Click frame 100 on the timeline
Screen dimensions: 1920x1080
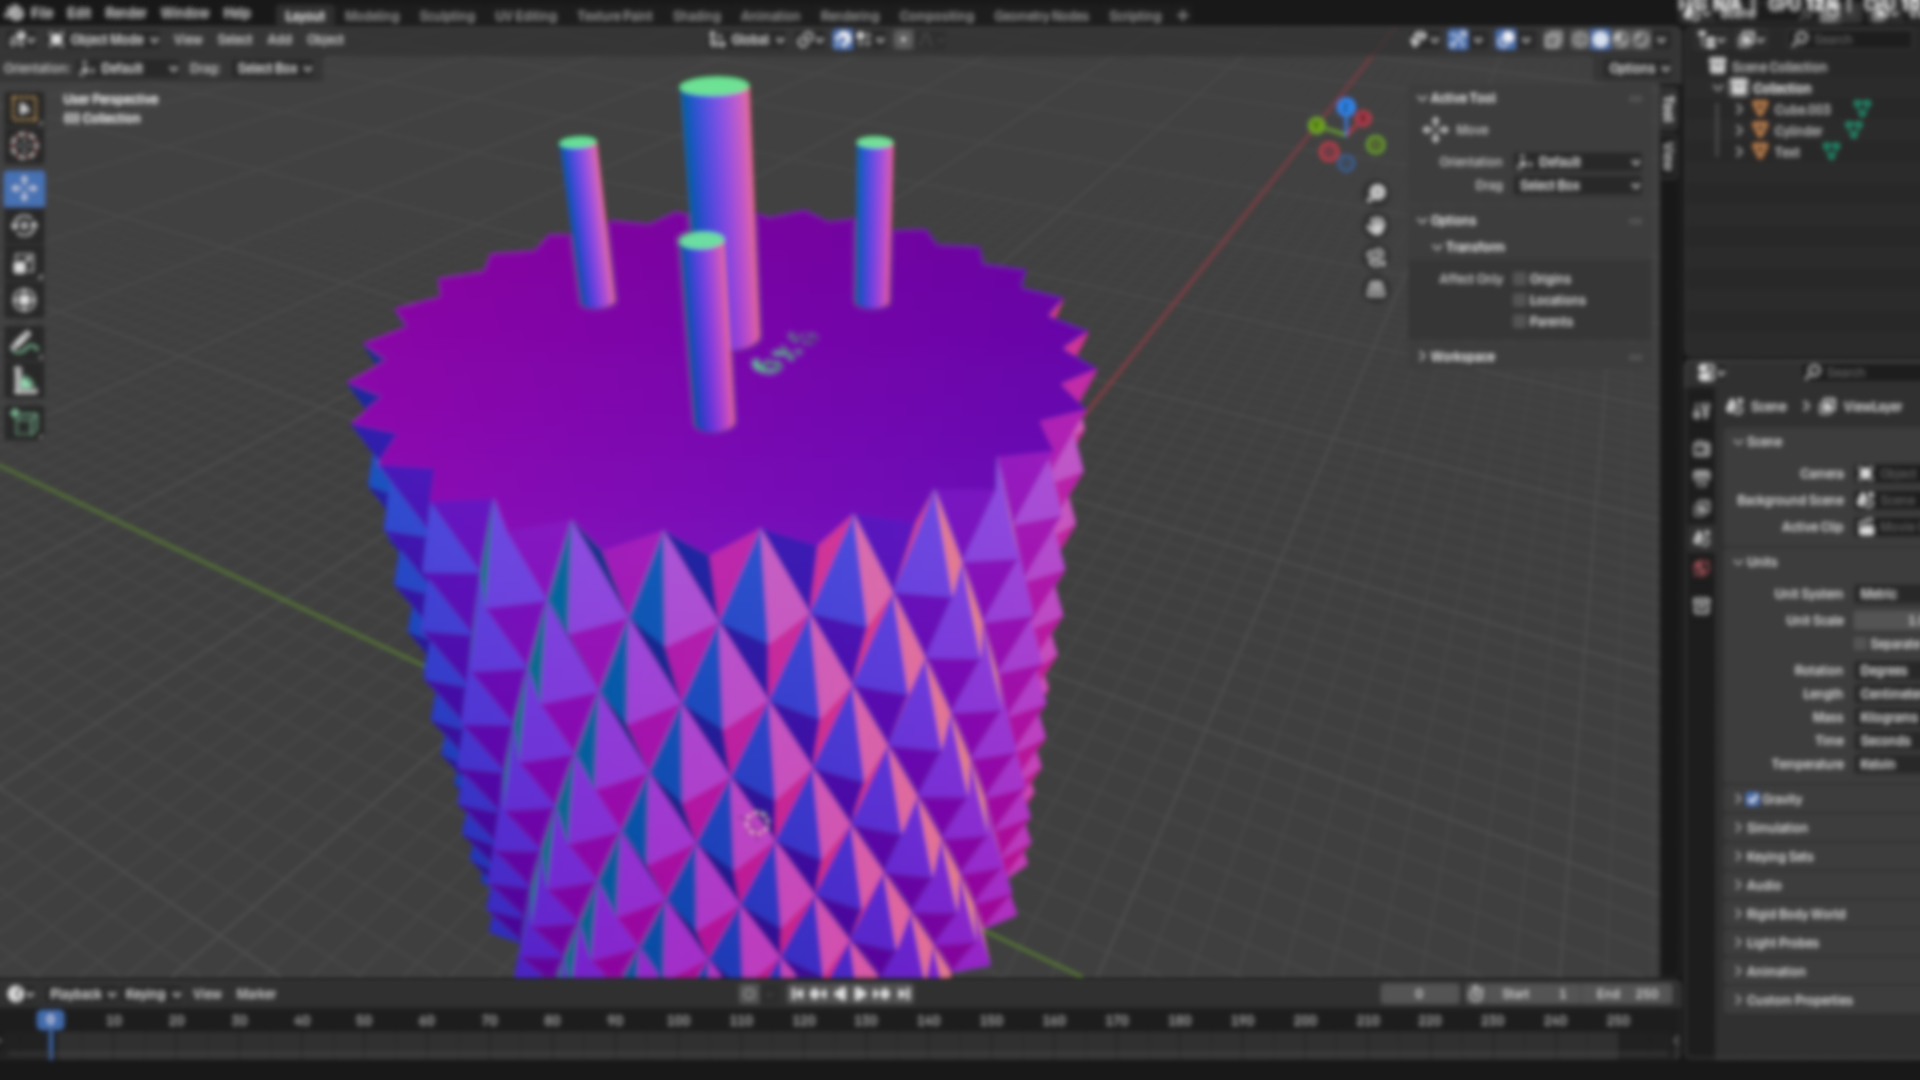pos(677,1022)
